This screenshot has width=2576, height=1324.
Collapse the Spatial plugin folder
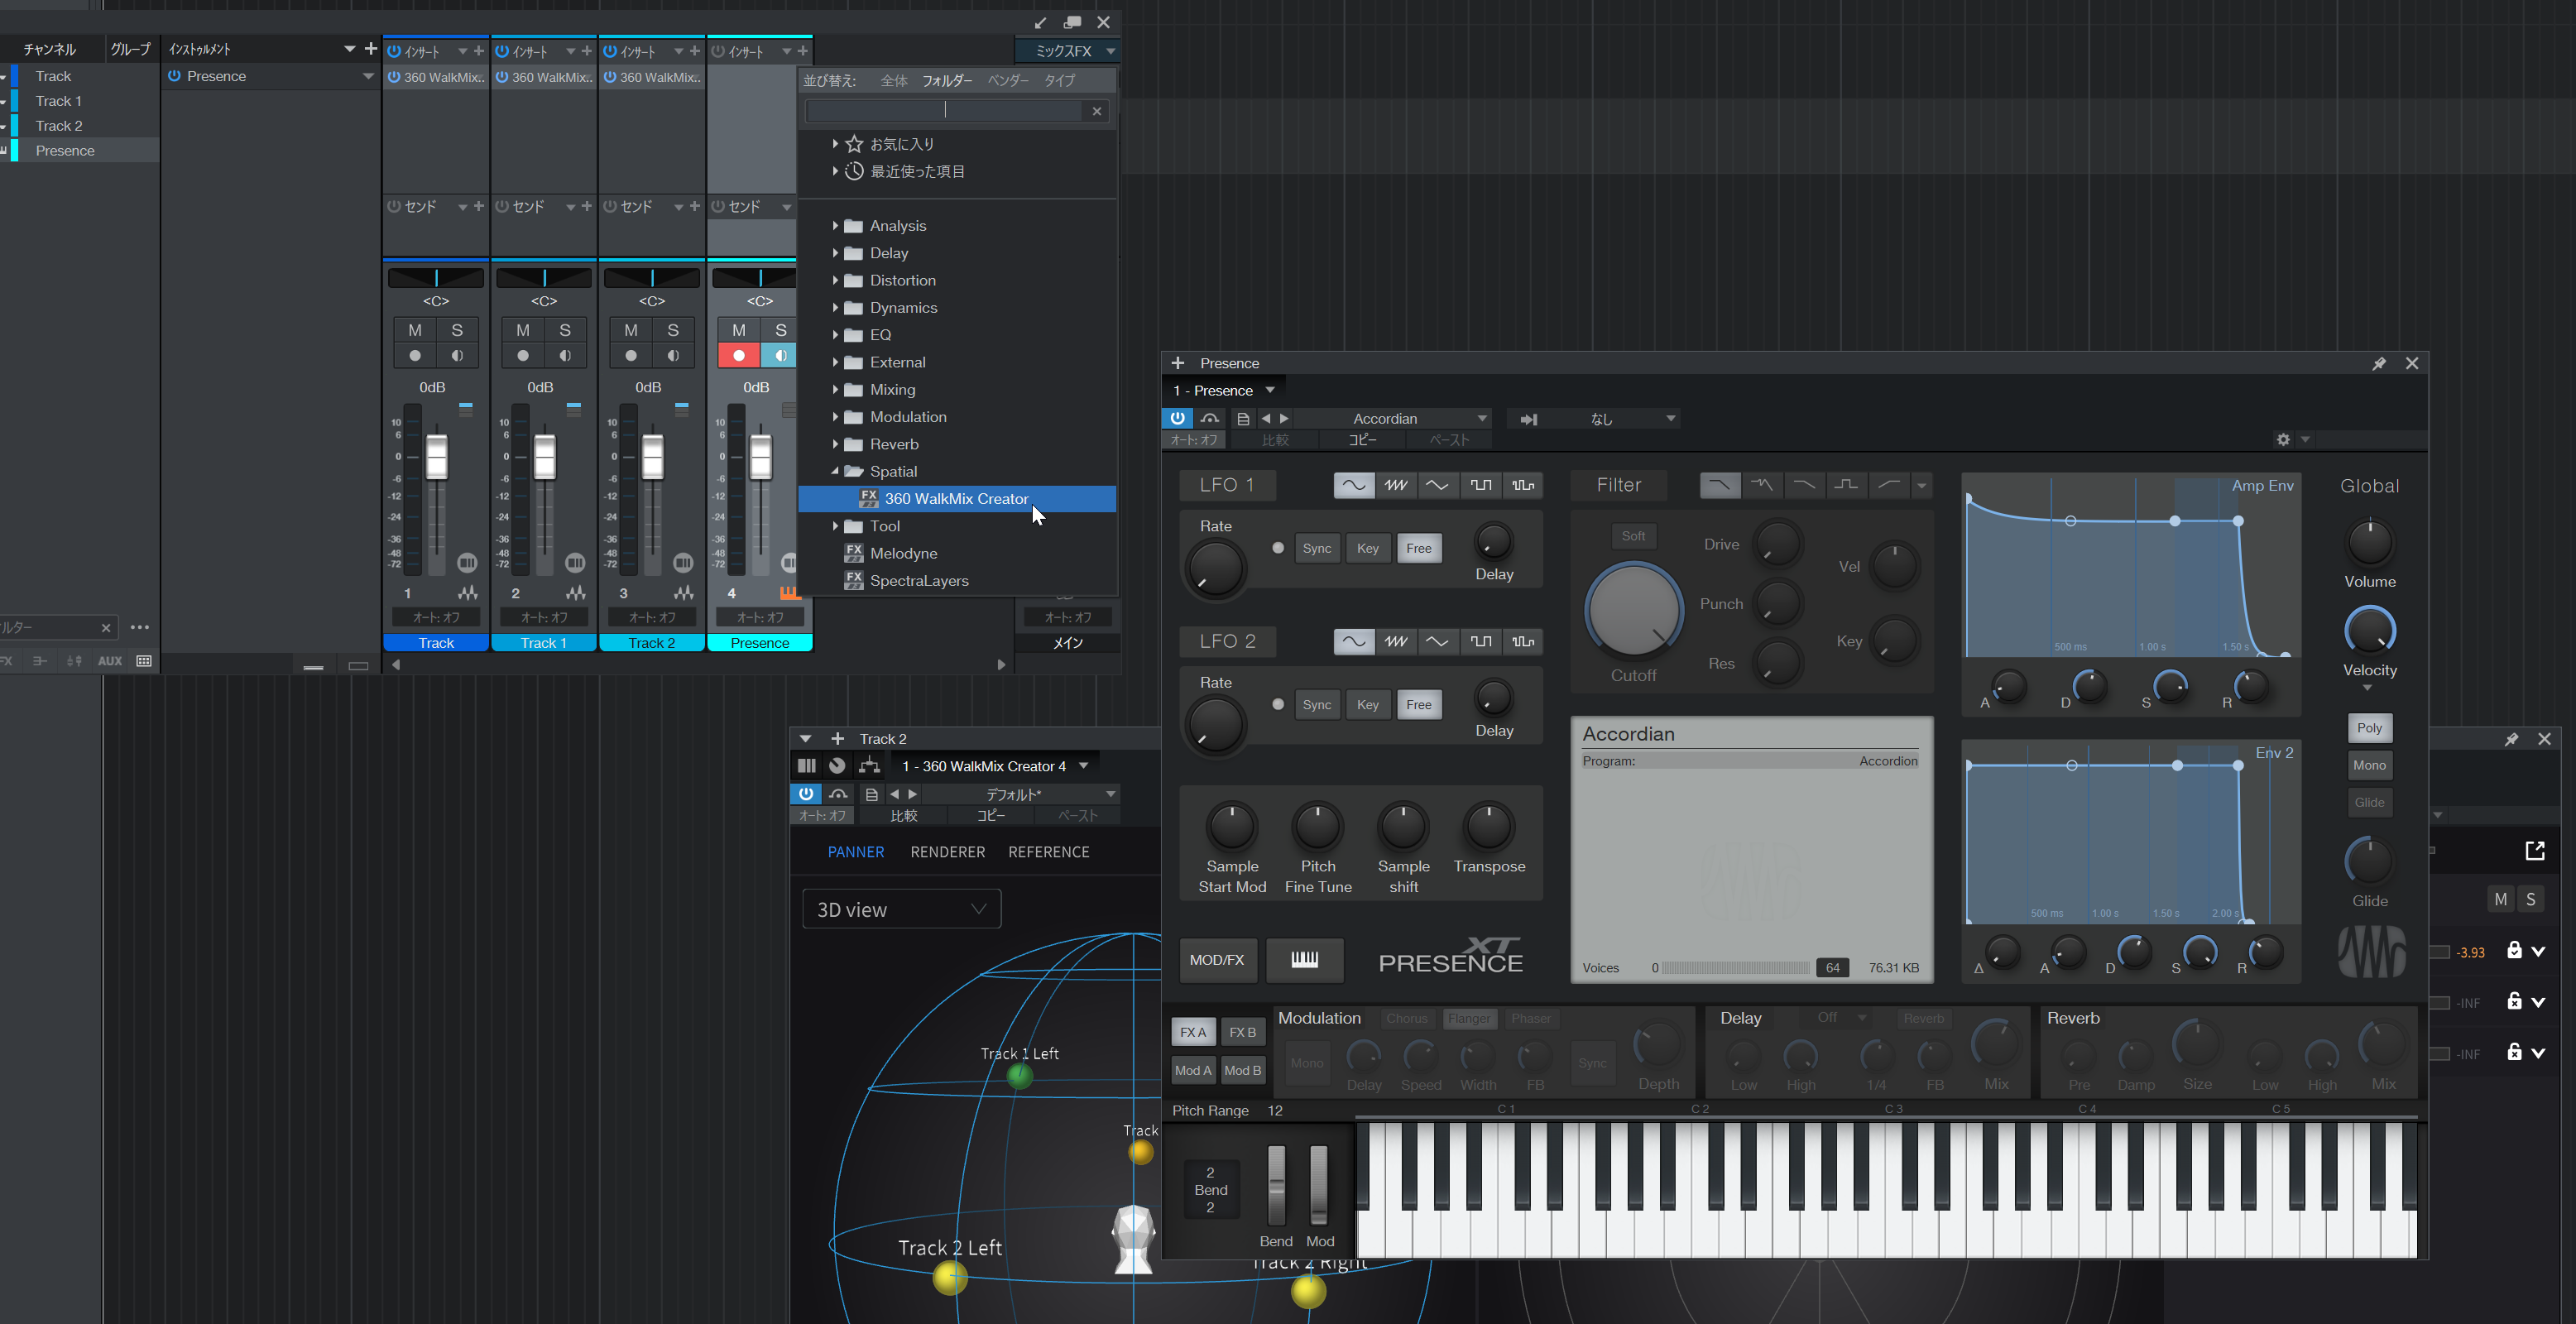835,471
